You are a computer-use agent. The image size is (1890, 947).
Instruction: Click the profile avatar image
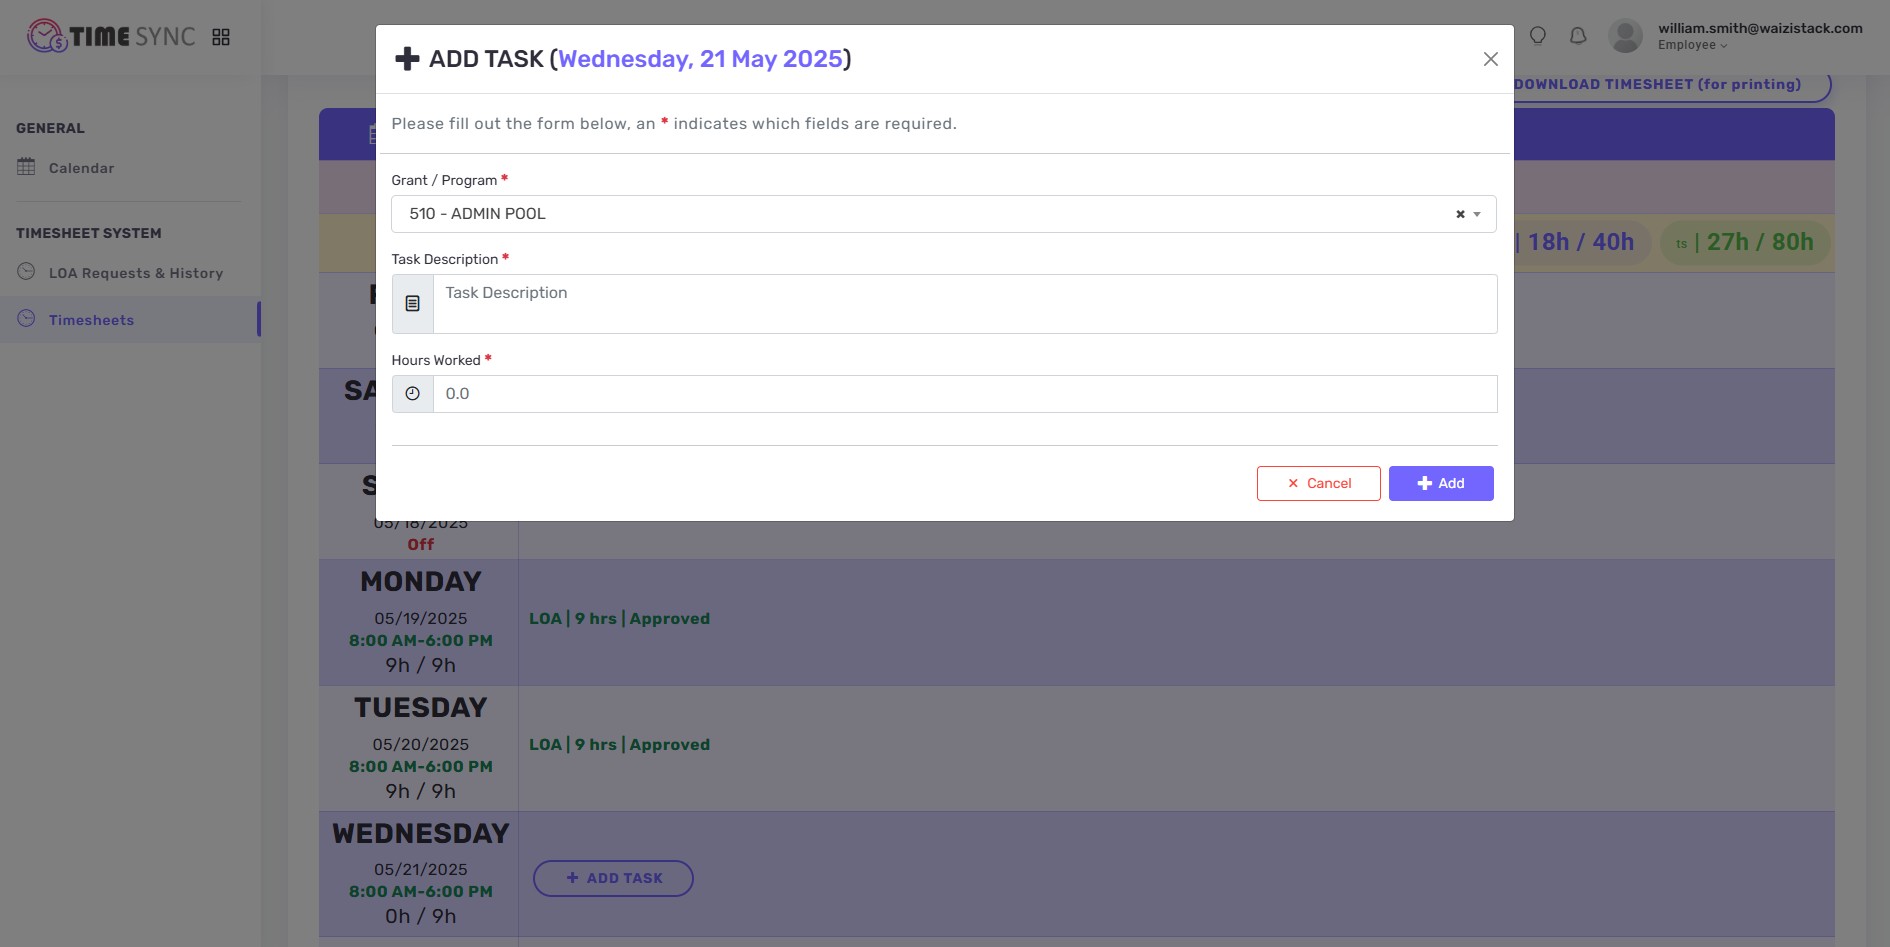[1625, 36]
